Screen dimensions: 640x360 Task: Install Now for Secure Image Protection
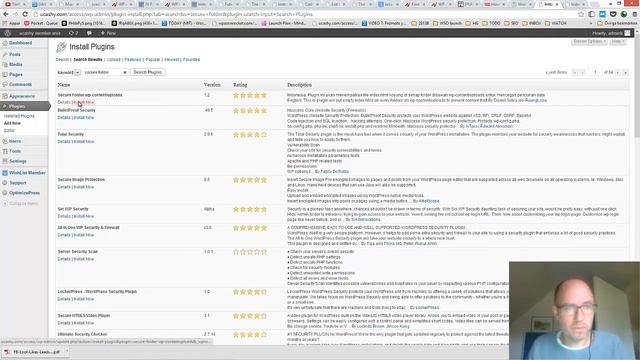(84, 187)
